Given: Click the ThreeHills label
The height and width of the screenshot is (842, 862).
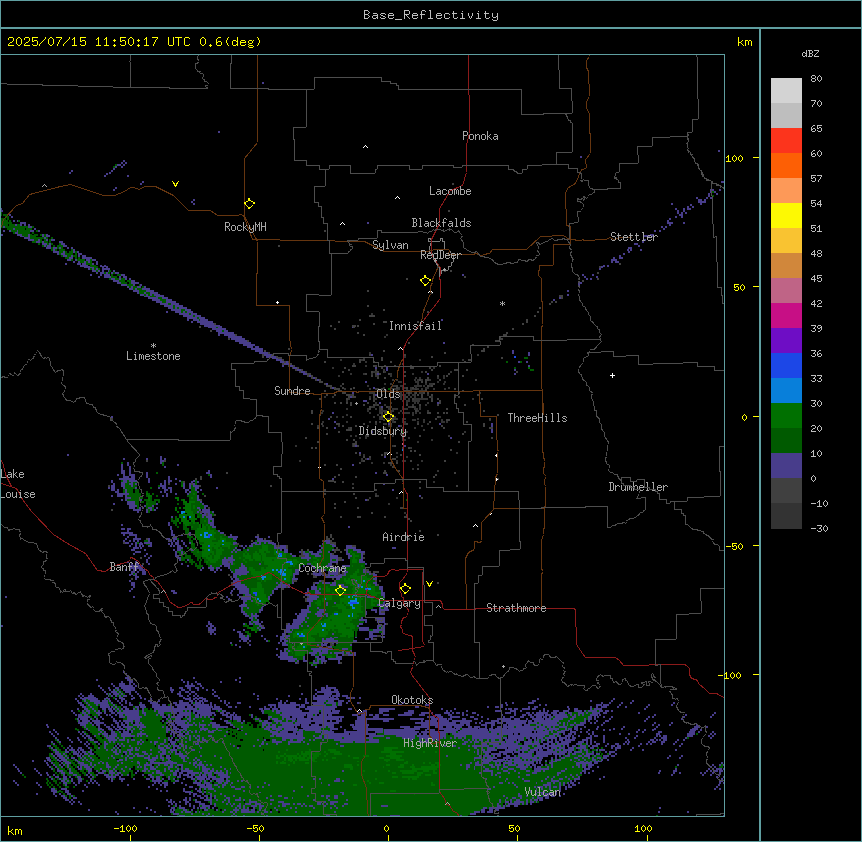Looking at the screenshot, I should [x=537, y=418].
